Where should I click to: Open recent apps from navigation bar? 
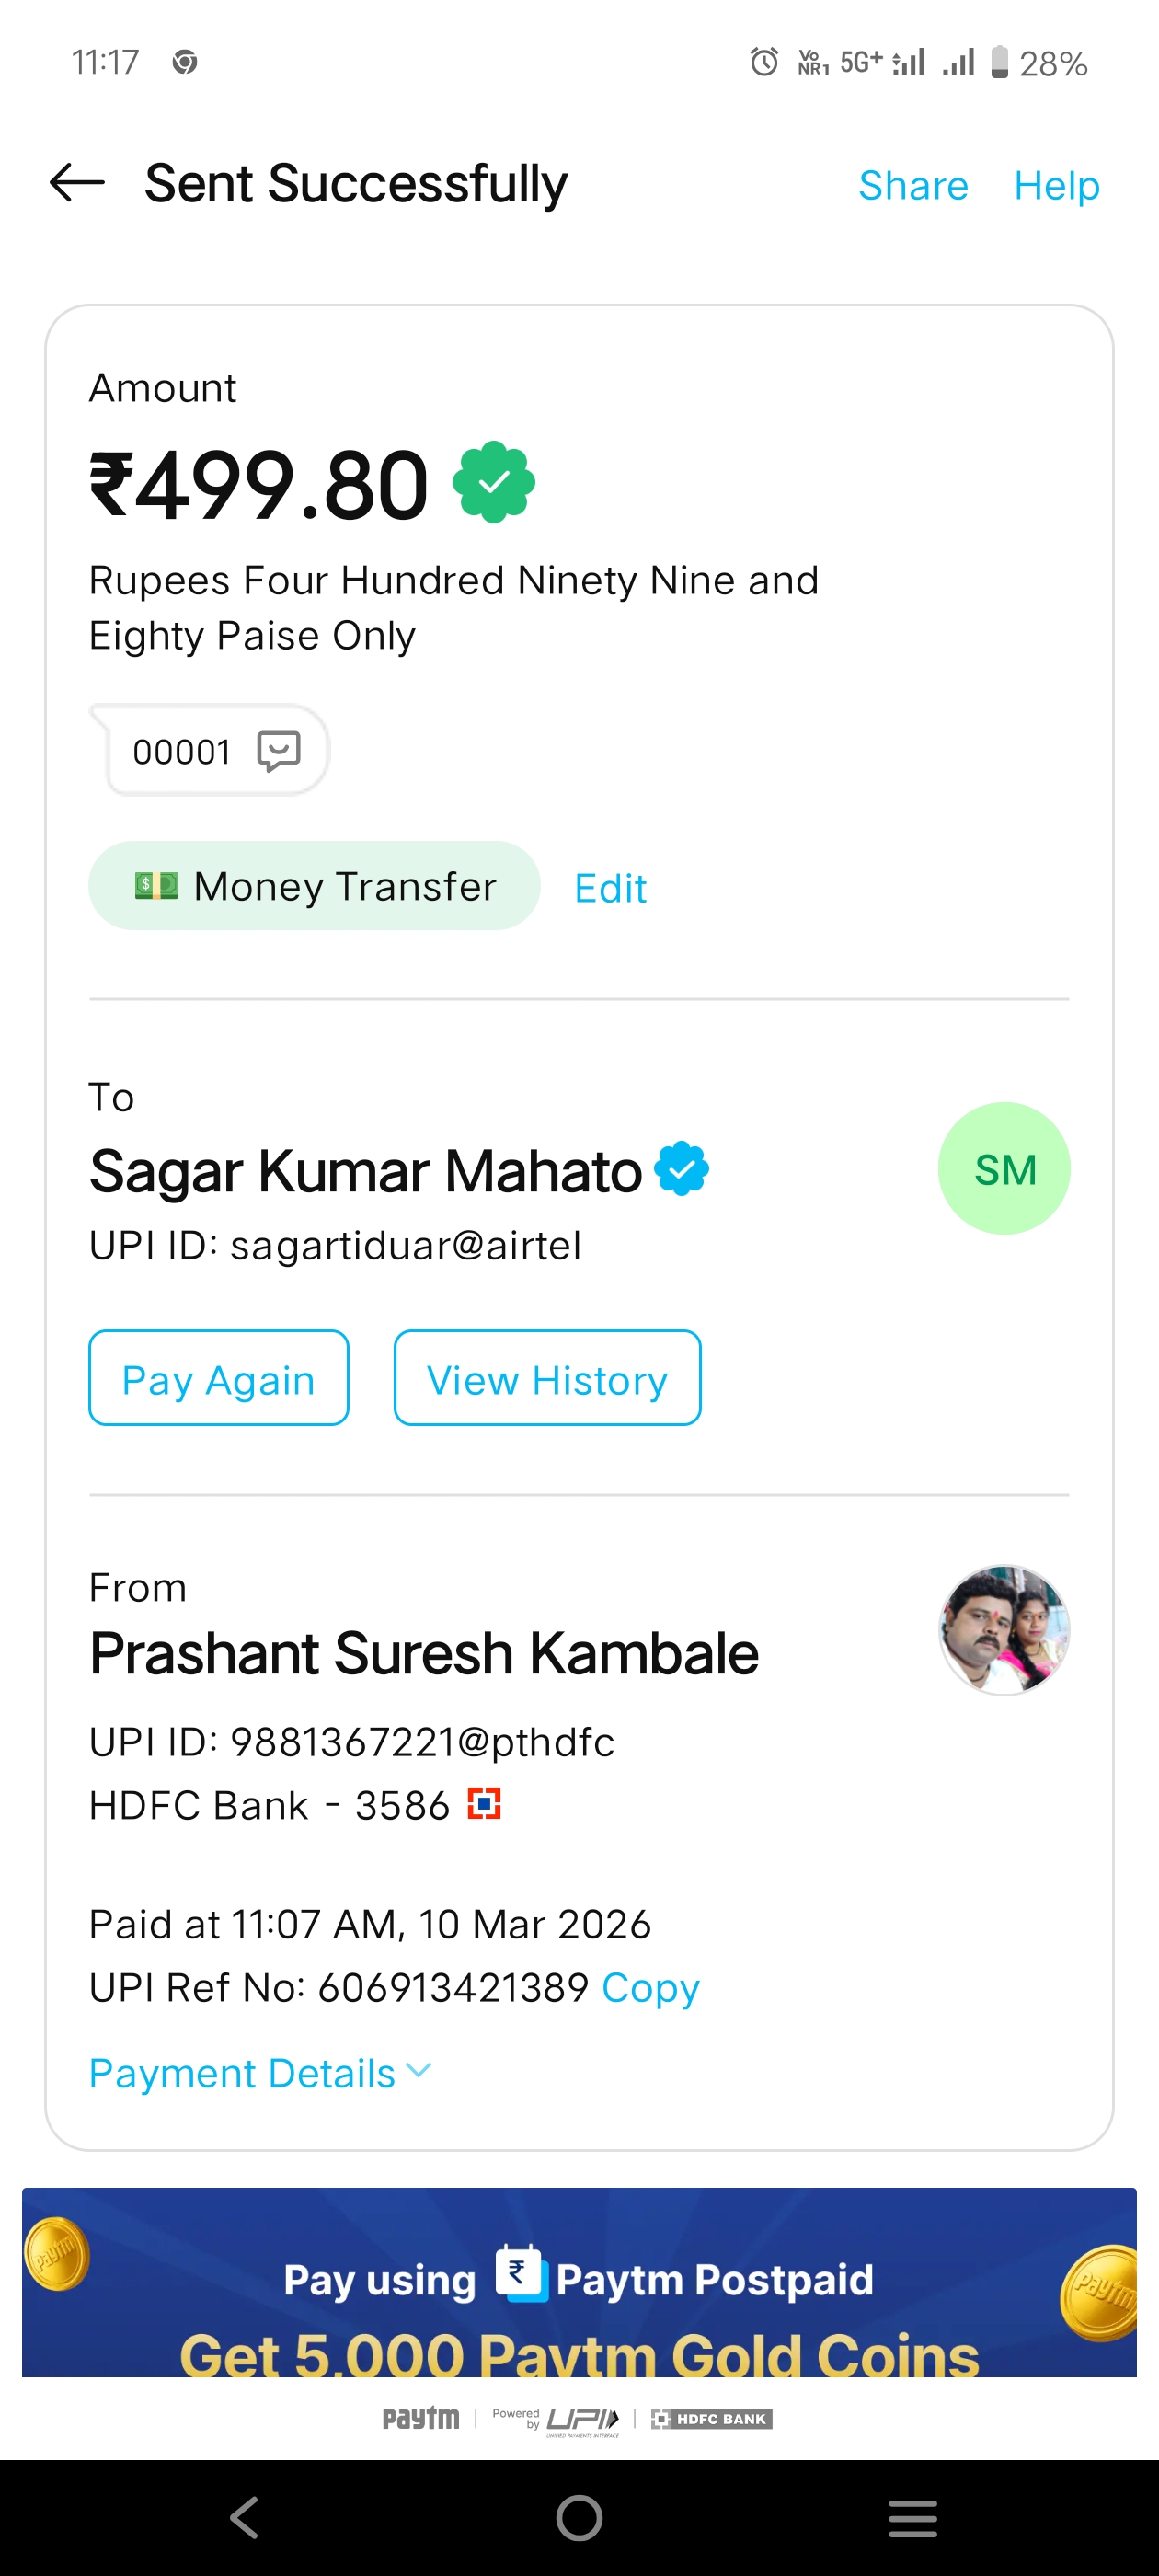click(912, 2518)
